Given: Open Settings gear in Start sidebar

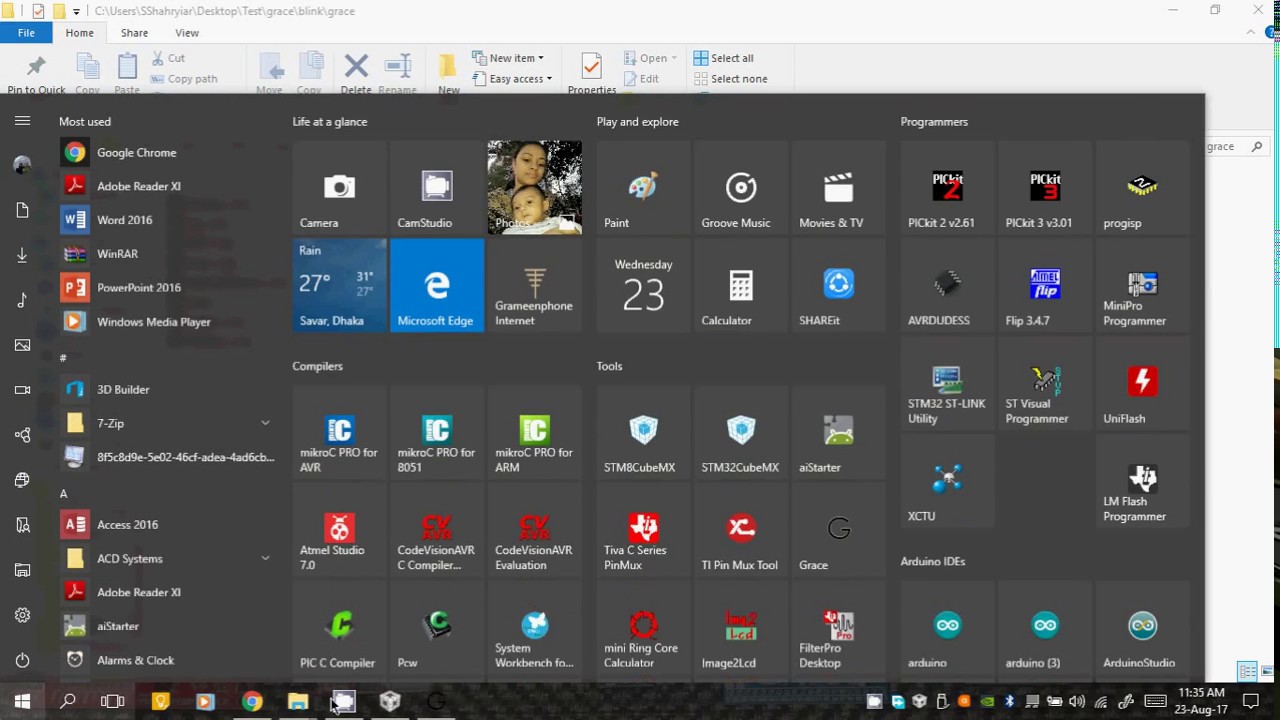Looking at the screenshot, I should point(22,615).
